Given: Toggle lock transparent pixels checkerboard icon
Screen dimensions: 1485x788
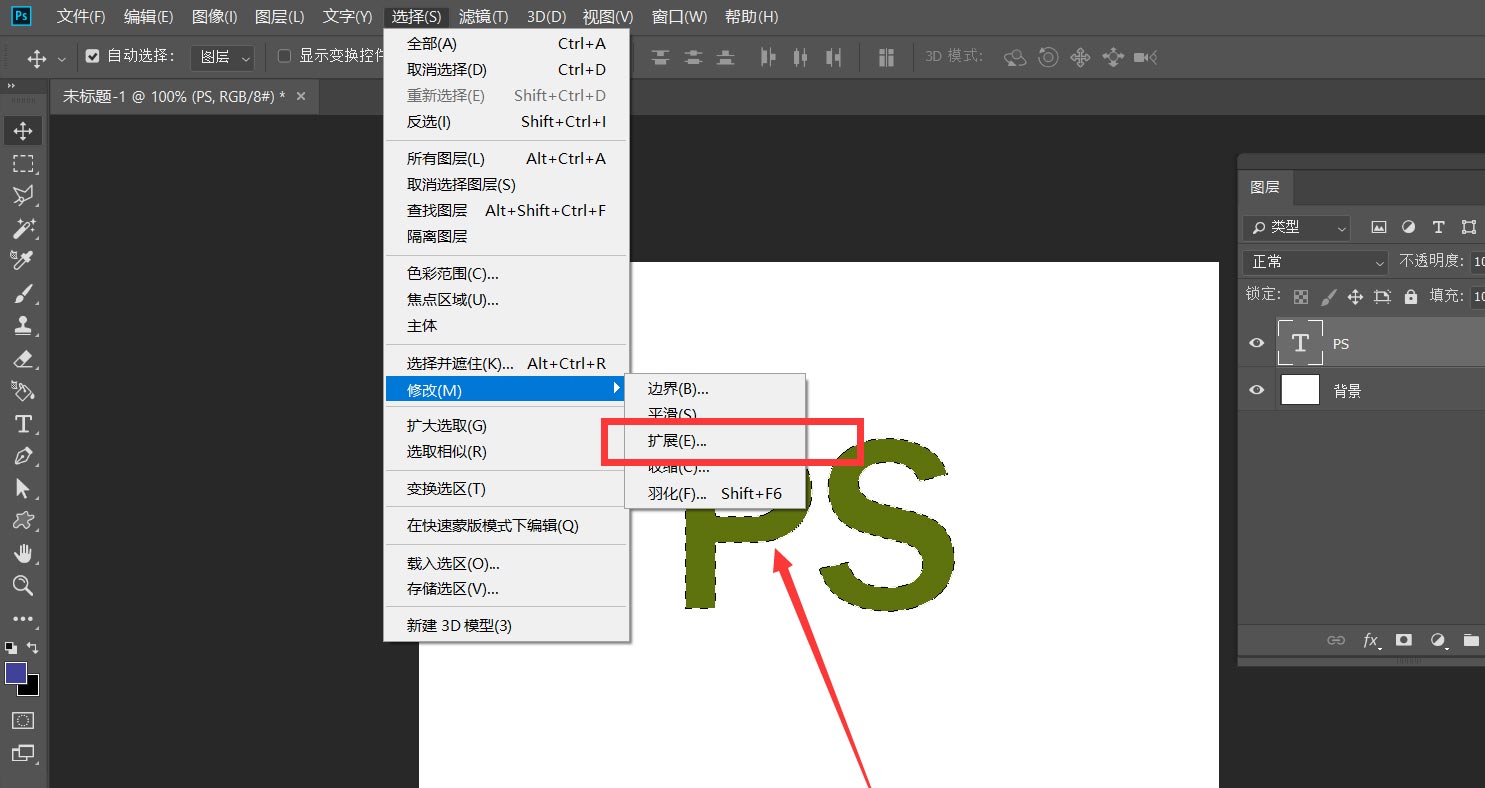Looking at the screenshot, I should [x=1300, y=297].
